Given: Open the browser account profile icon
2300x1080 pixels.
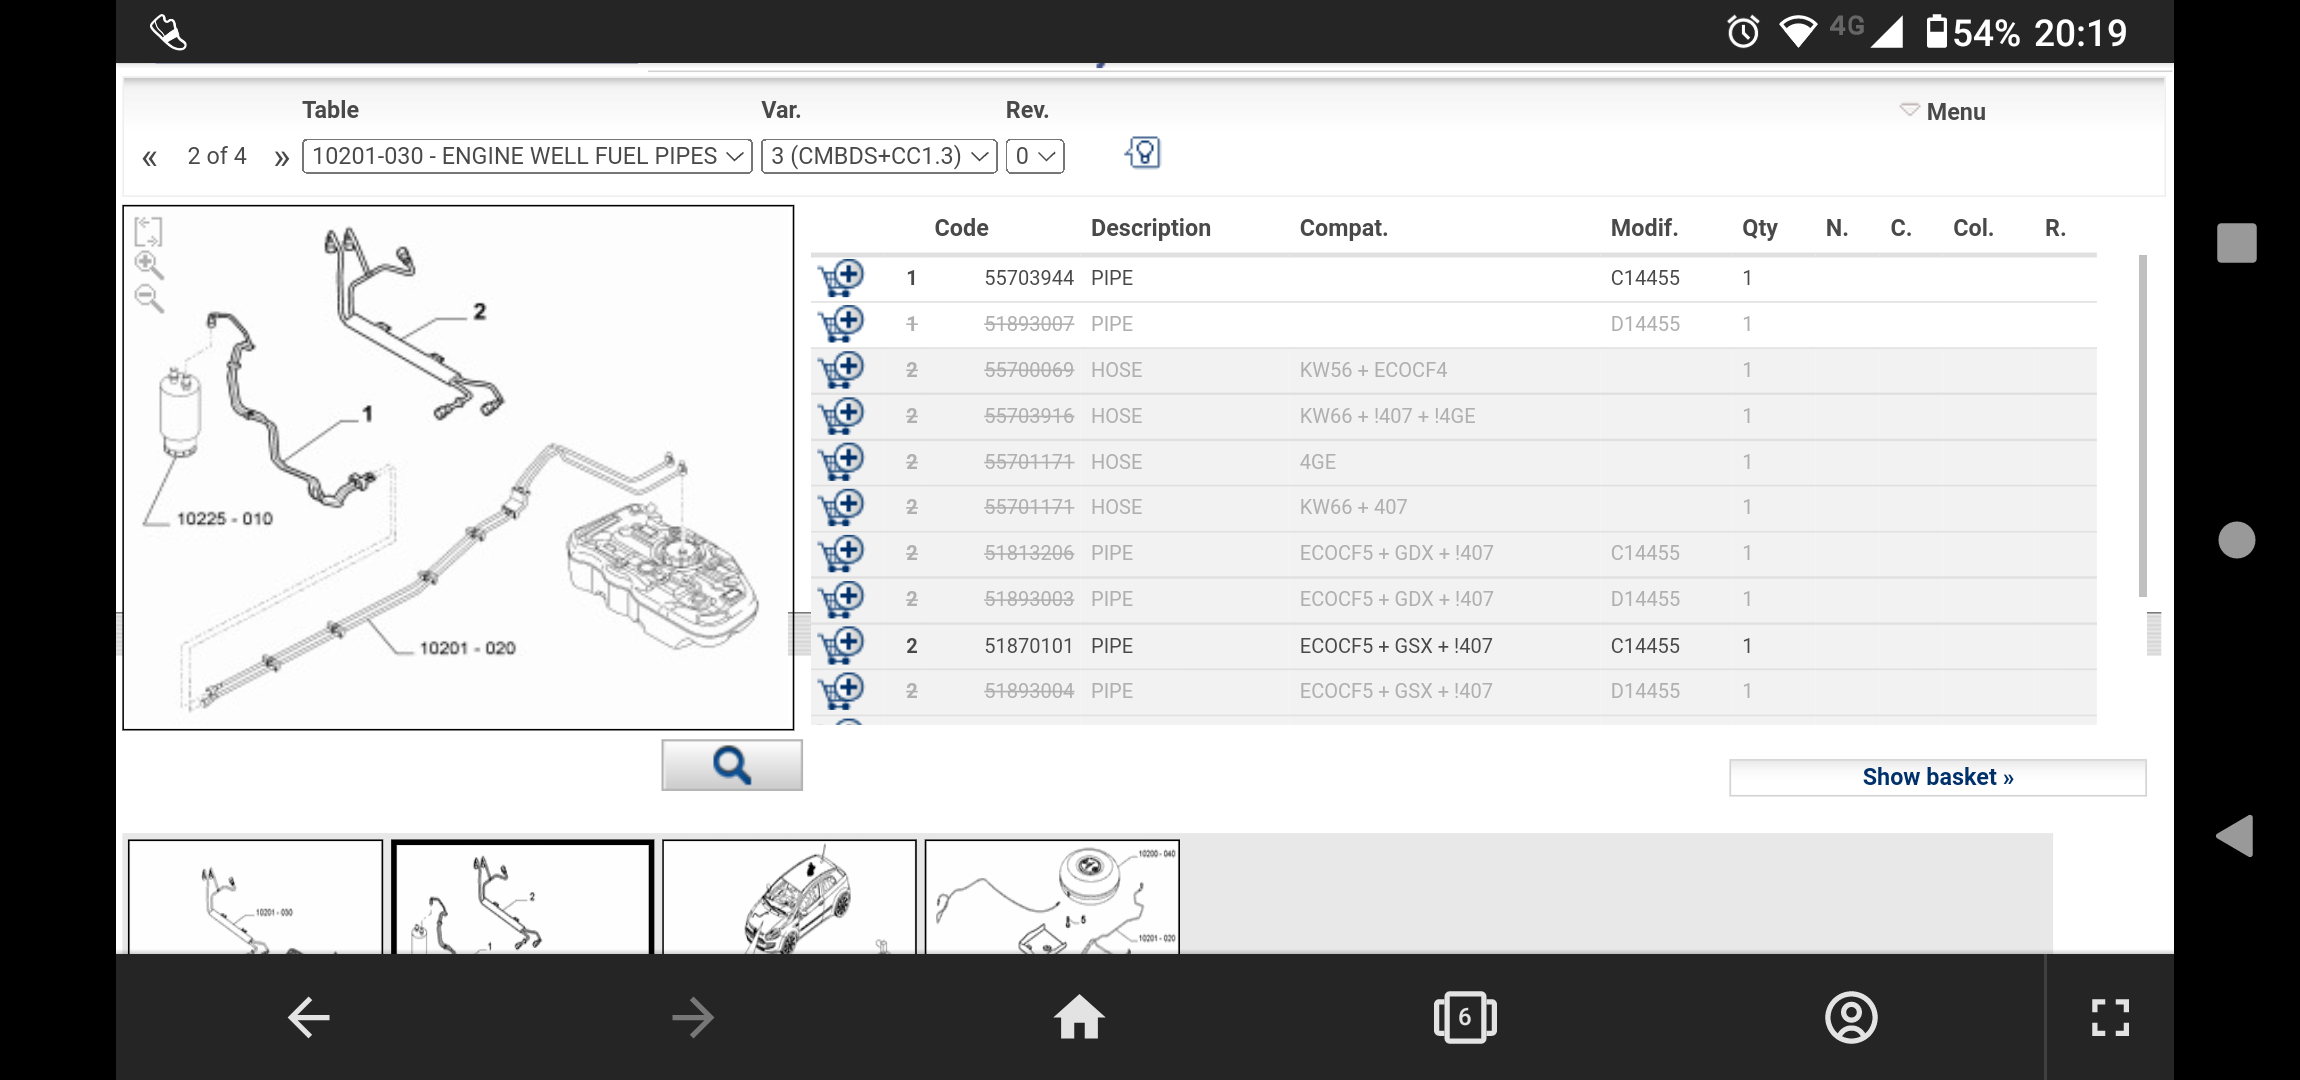Looking at the screenshot, I should click(x=1851, y=1017).
